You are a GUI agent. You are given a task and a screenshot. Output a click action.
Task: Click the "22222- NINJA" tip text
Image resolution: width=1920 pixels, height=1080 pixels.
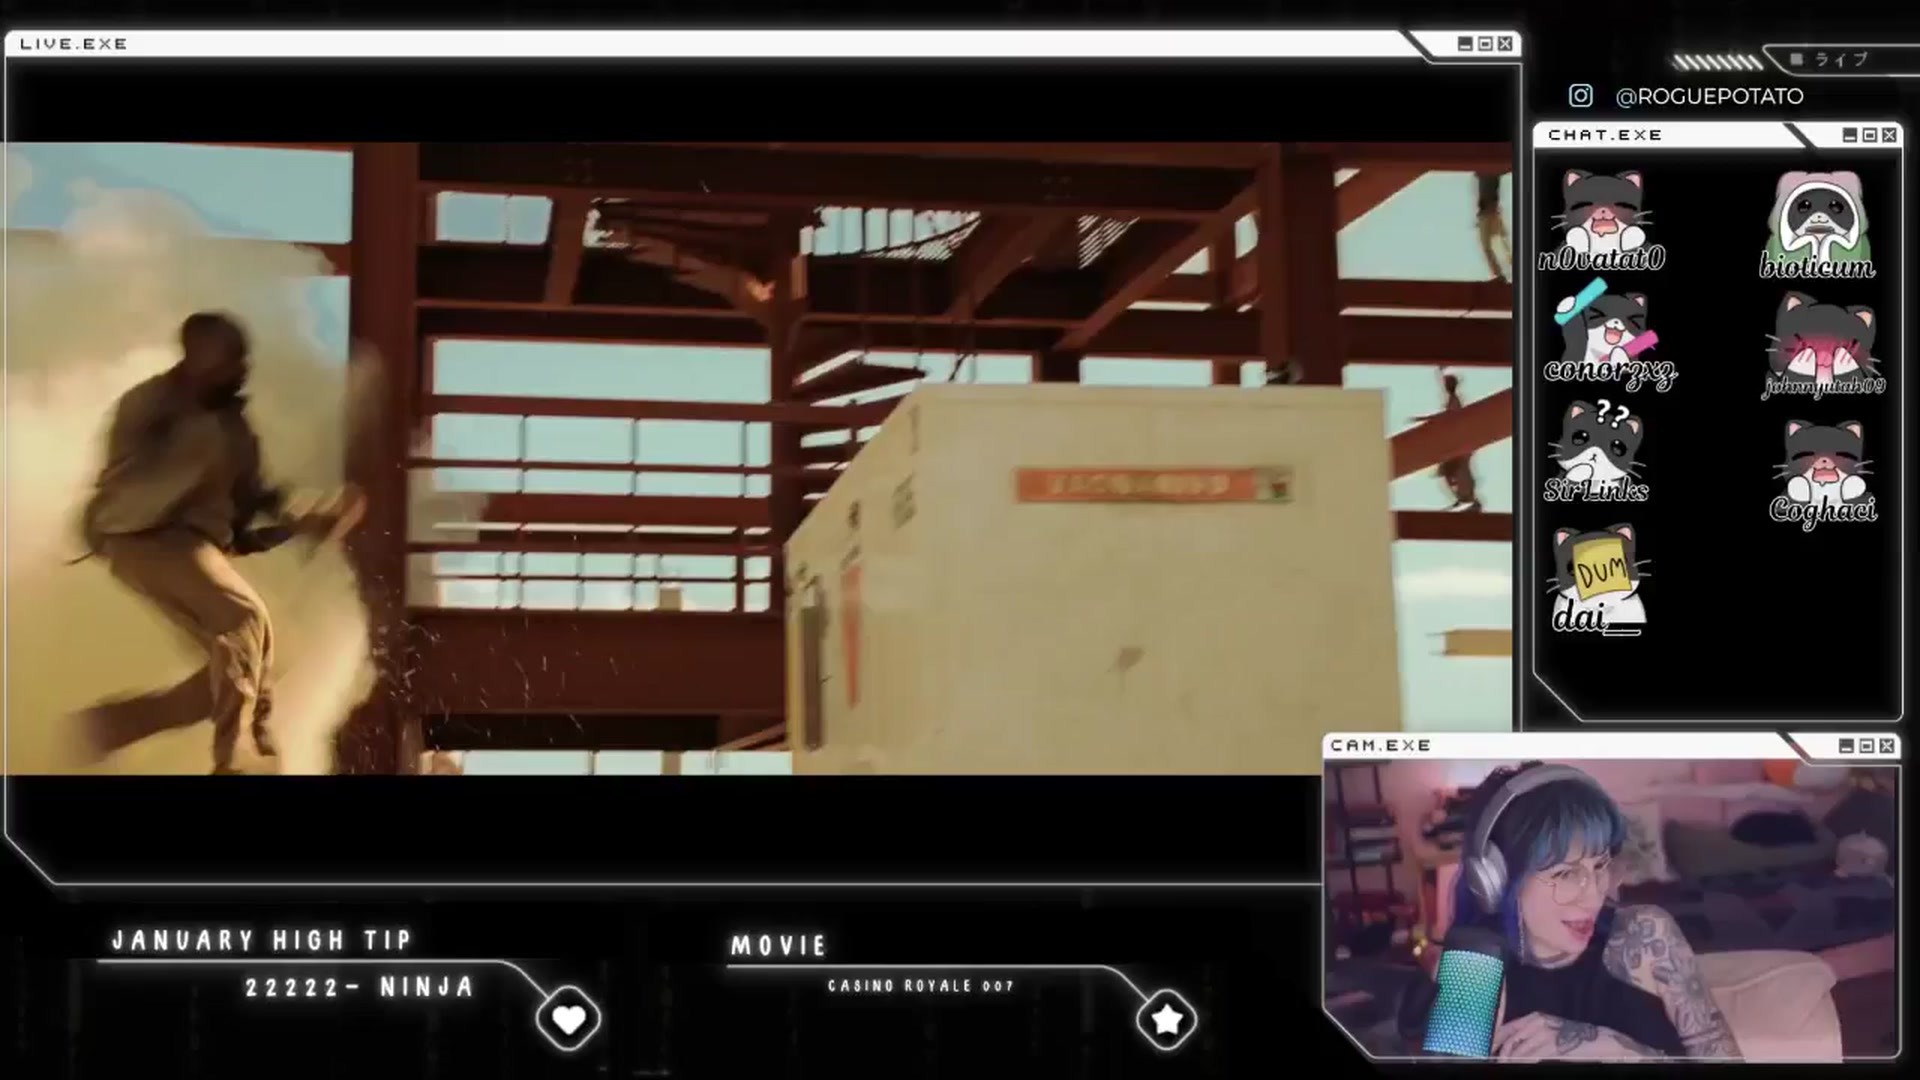coord(360,987)
